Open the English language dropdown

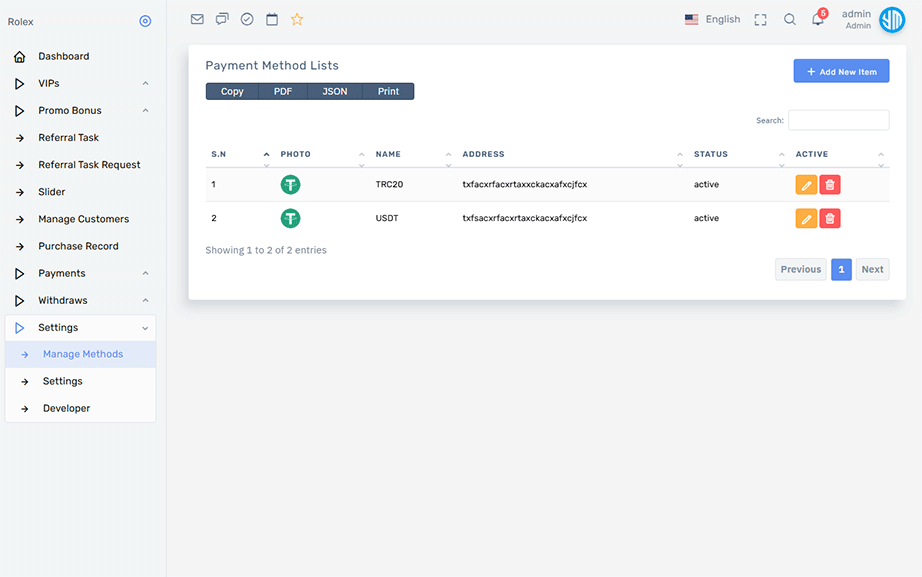[x=712, y=19]
